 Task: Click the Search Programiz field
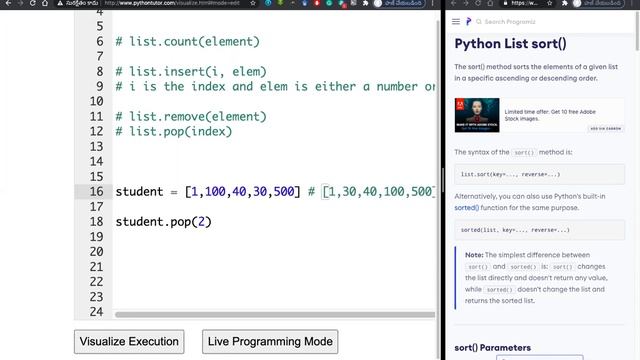pos(510,22)
